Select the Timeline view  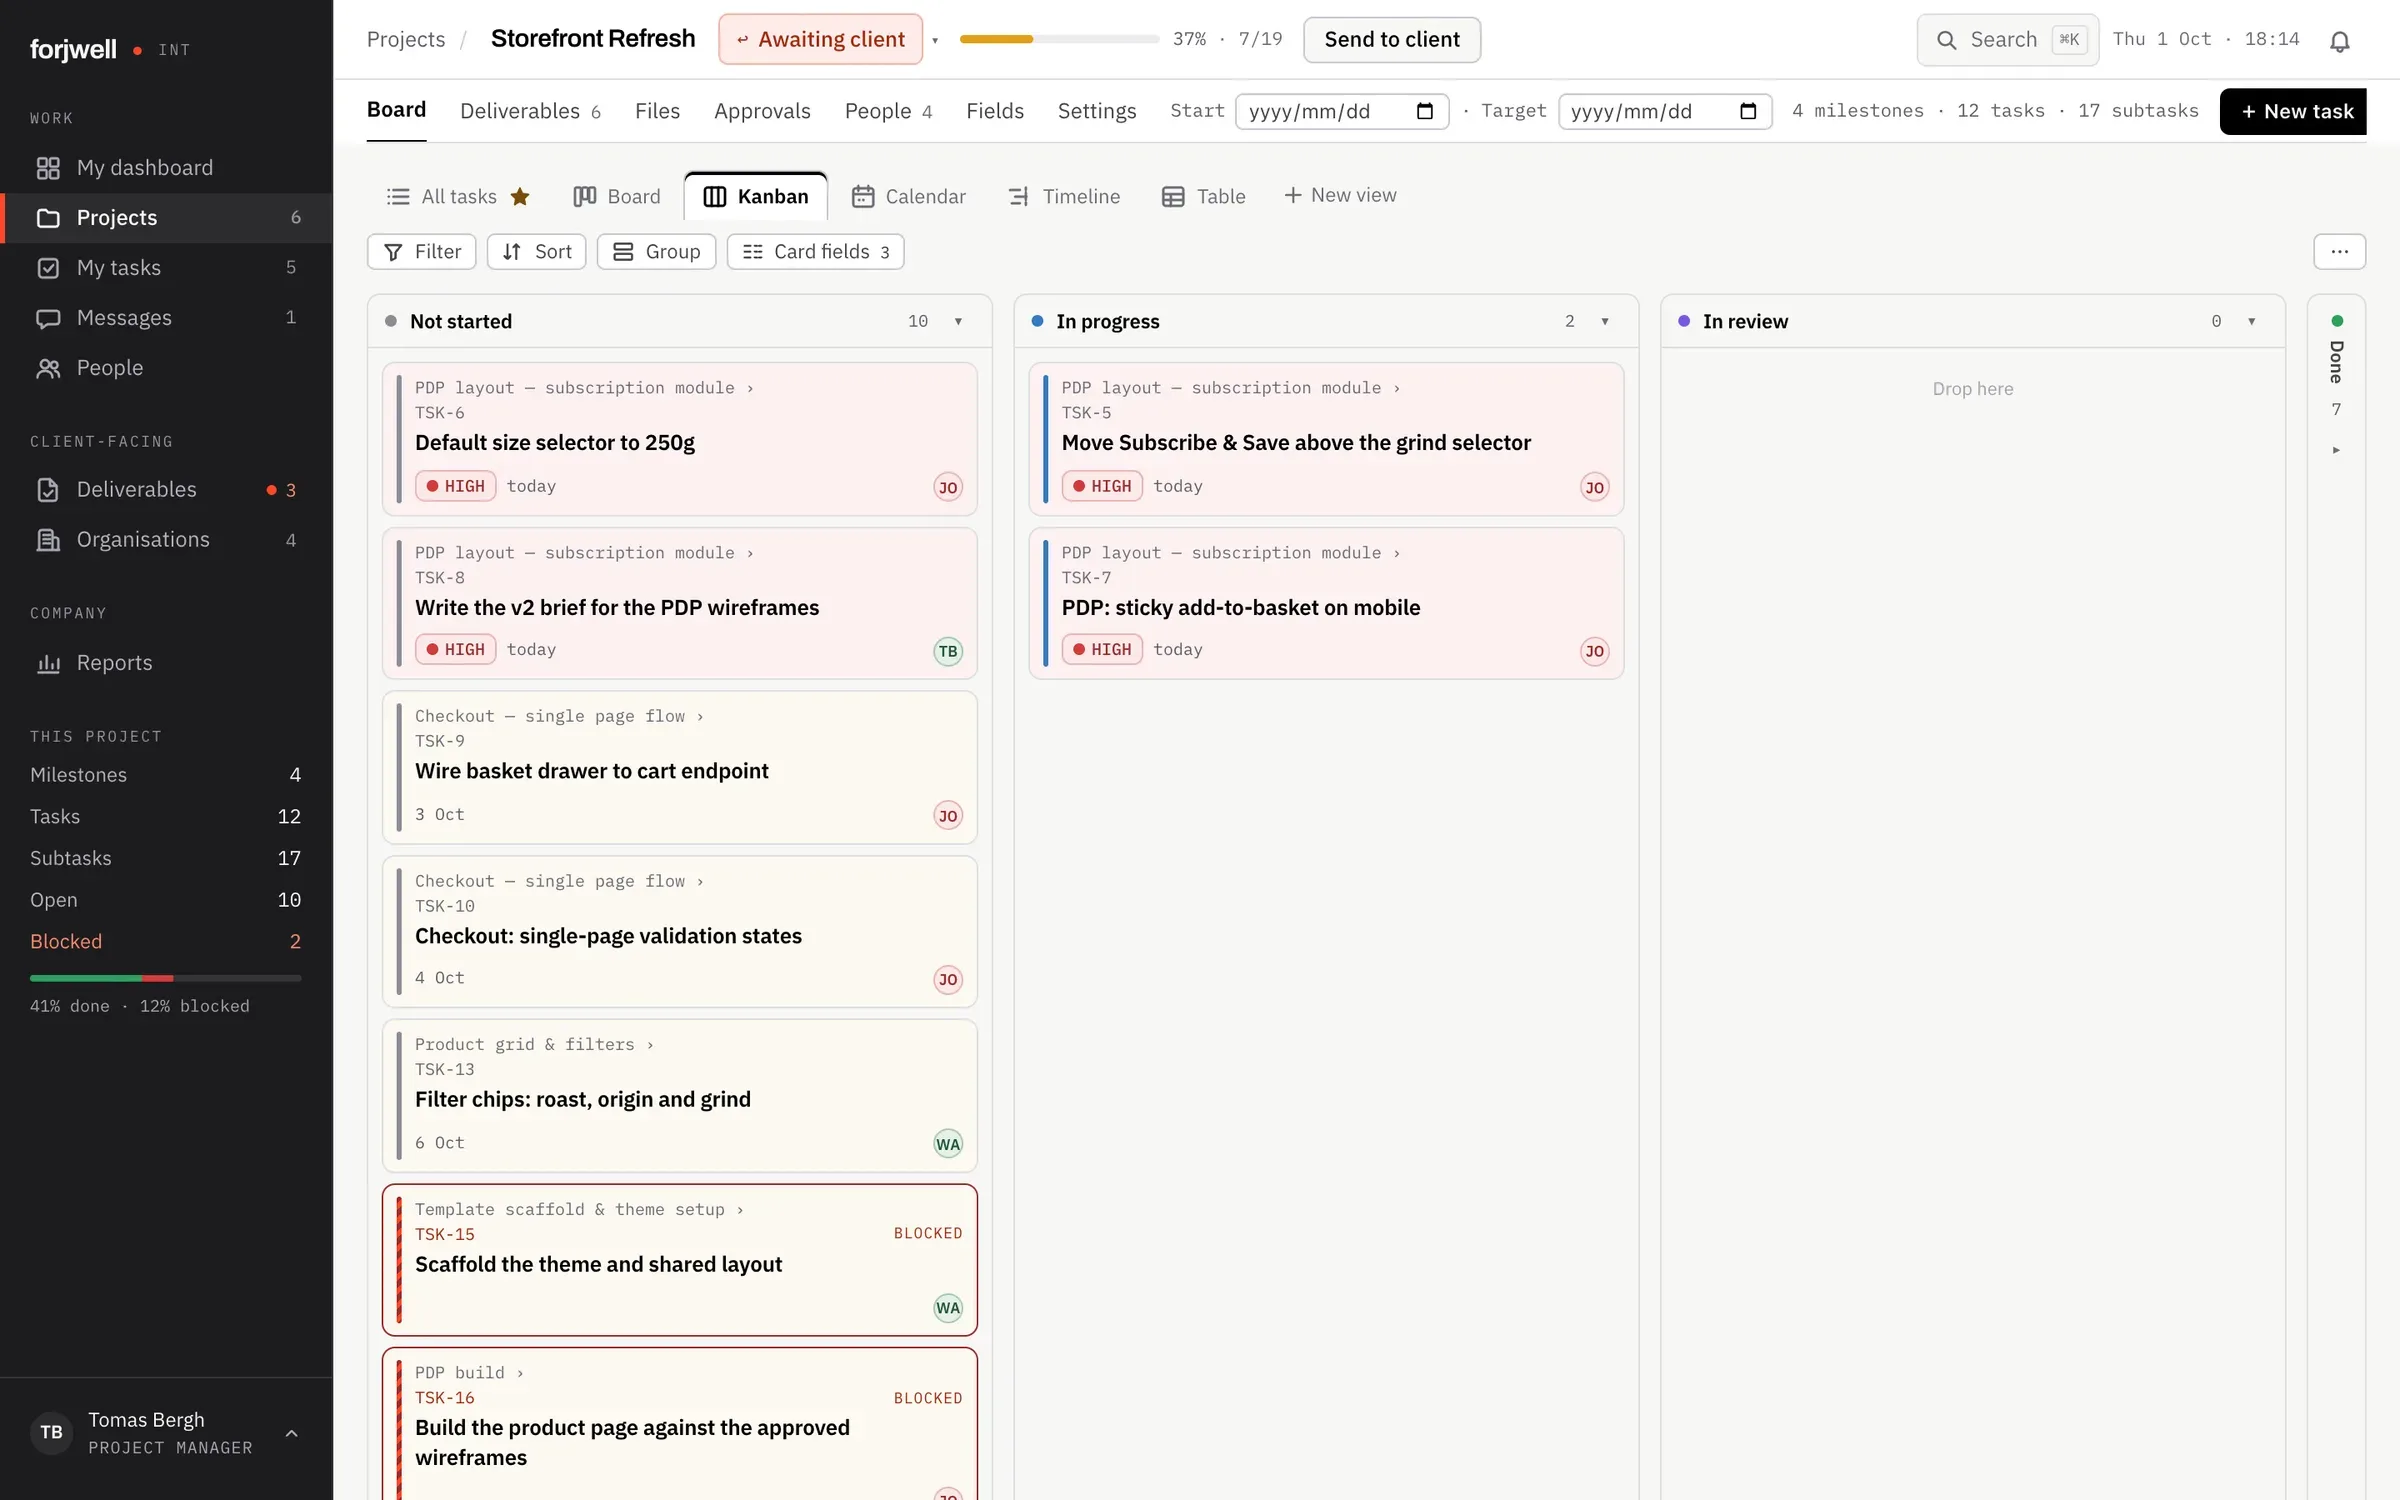1064,196
